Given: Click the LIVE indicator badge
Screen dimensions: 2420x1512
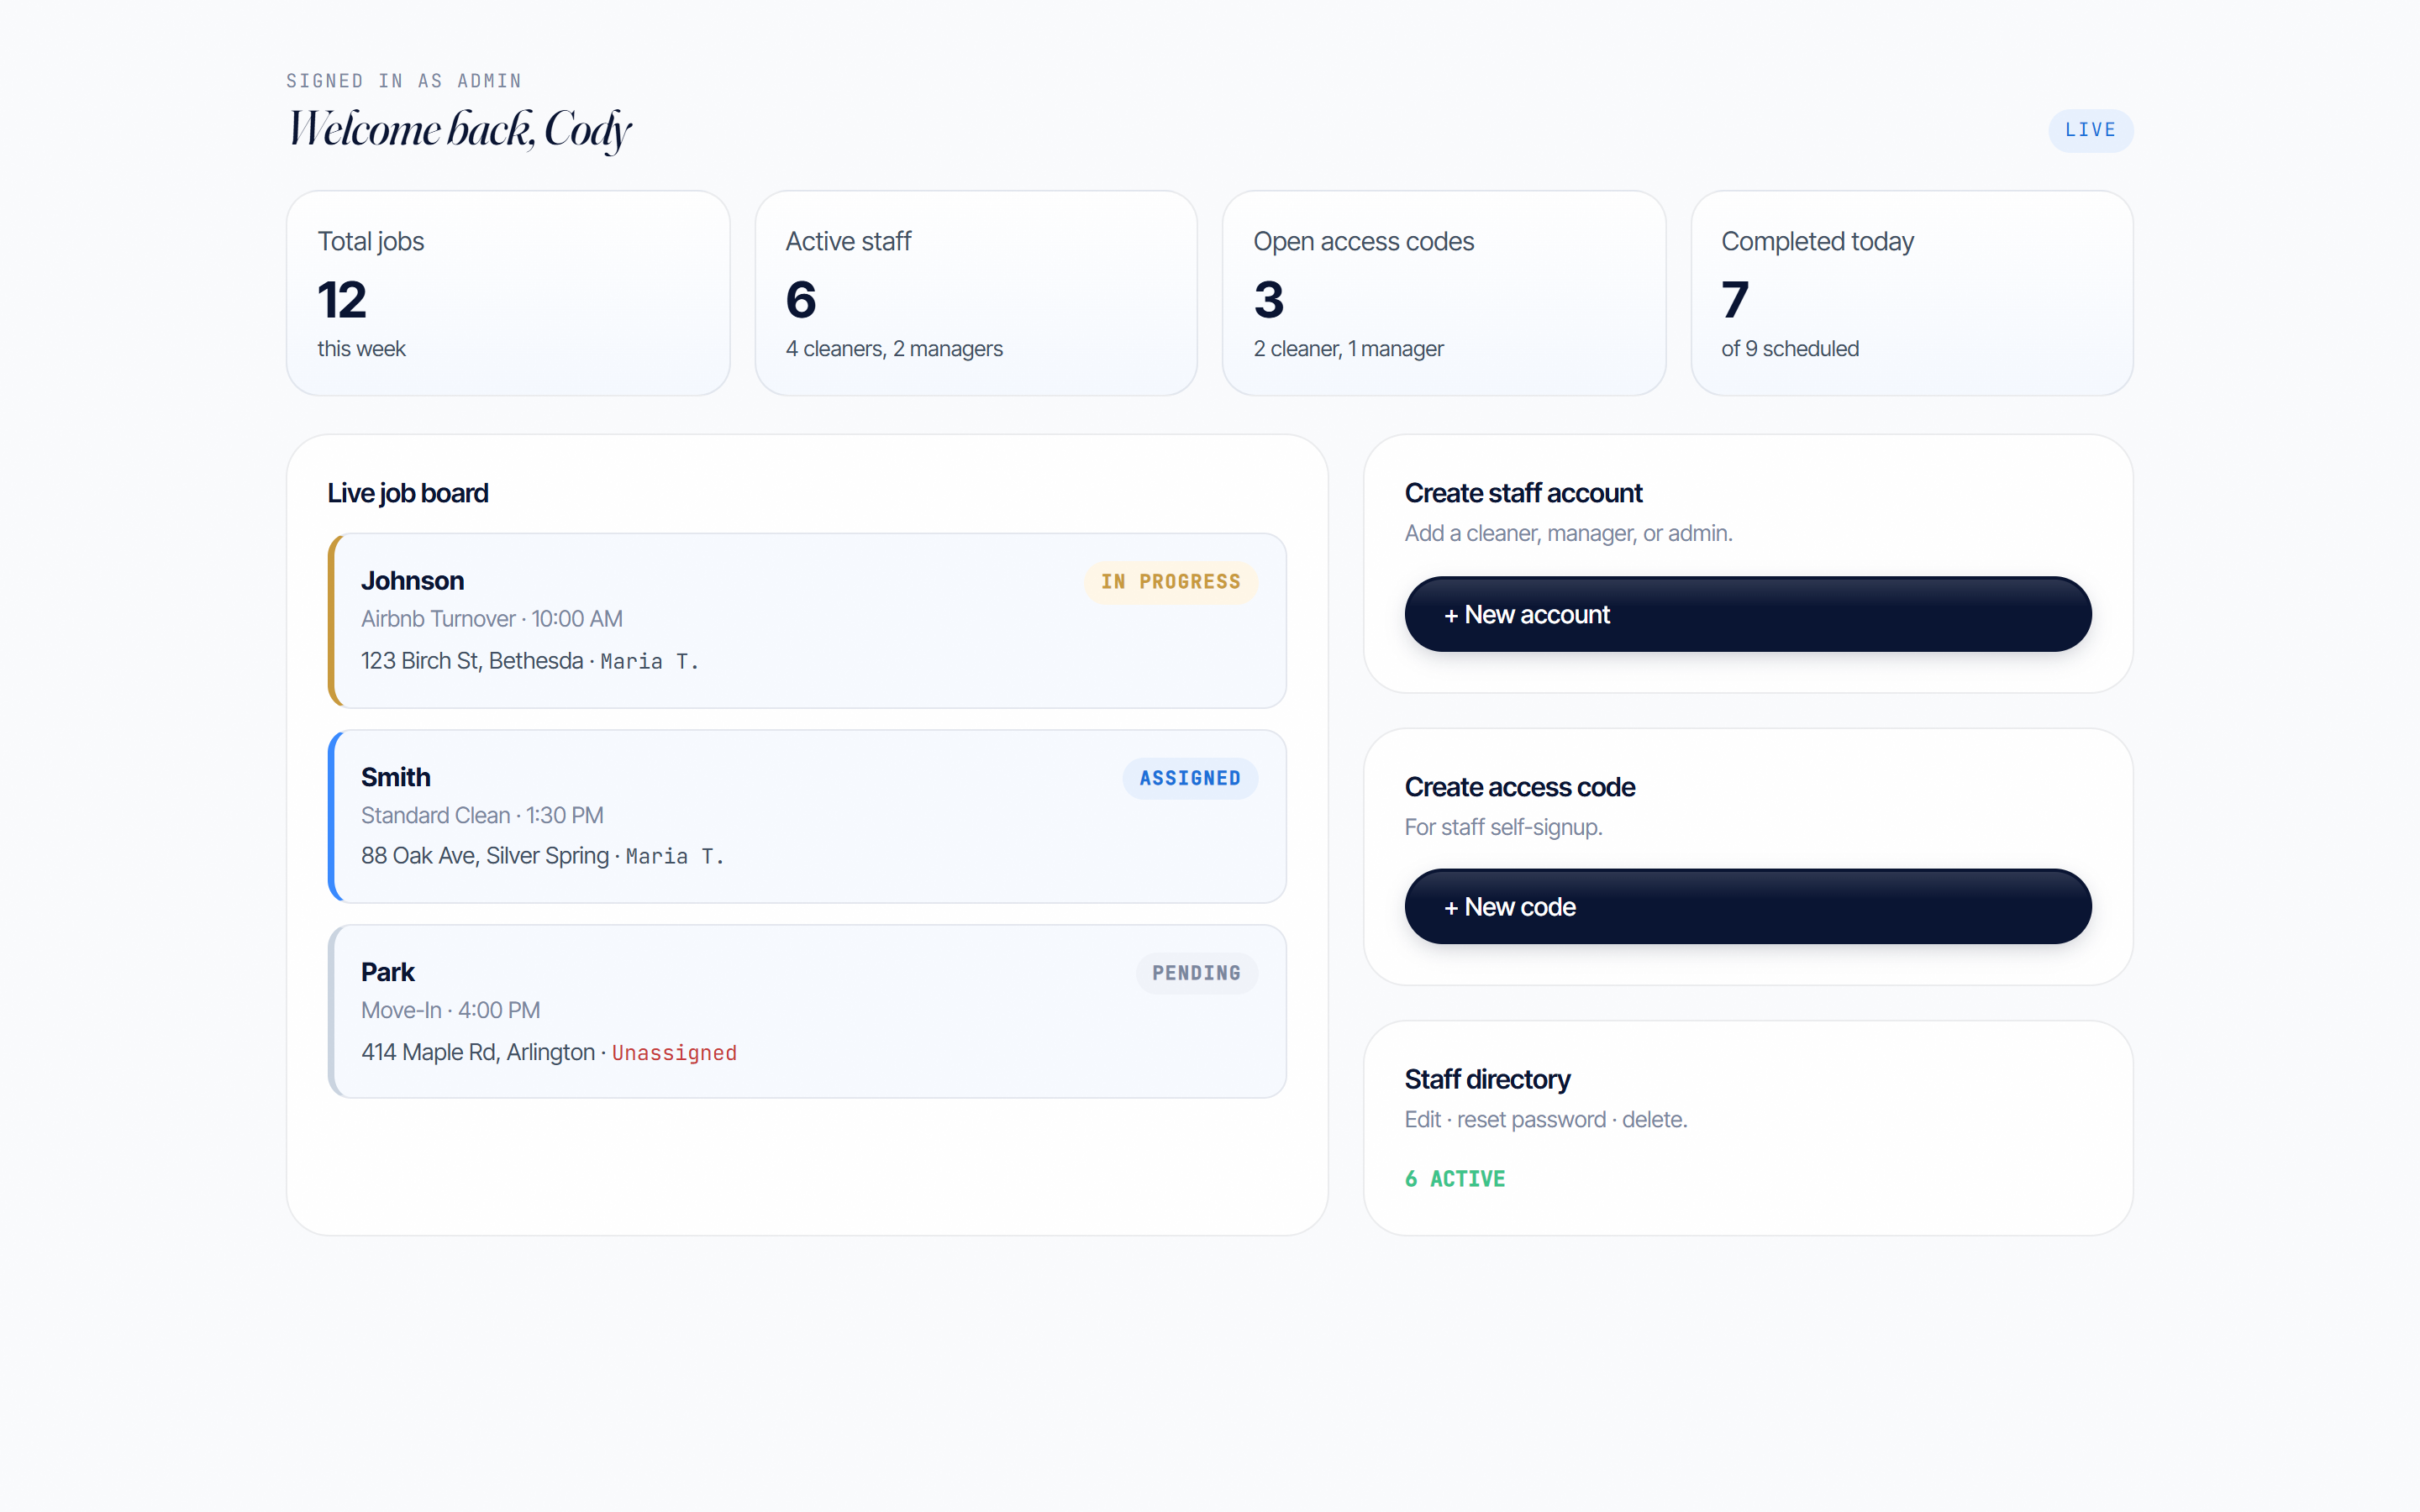Looking at the screenshot, I should (2090, 130).
